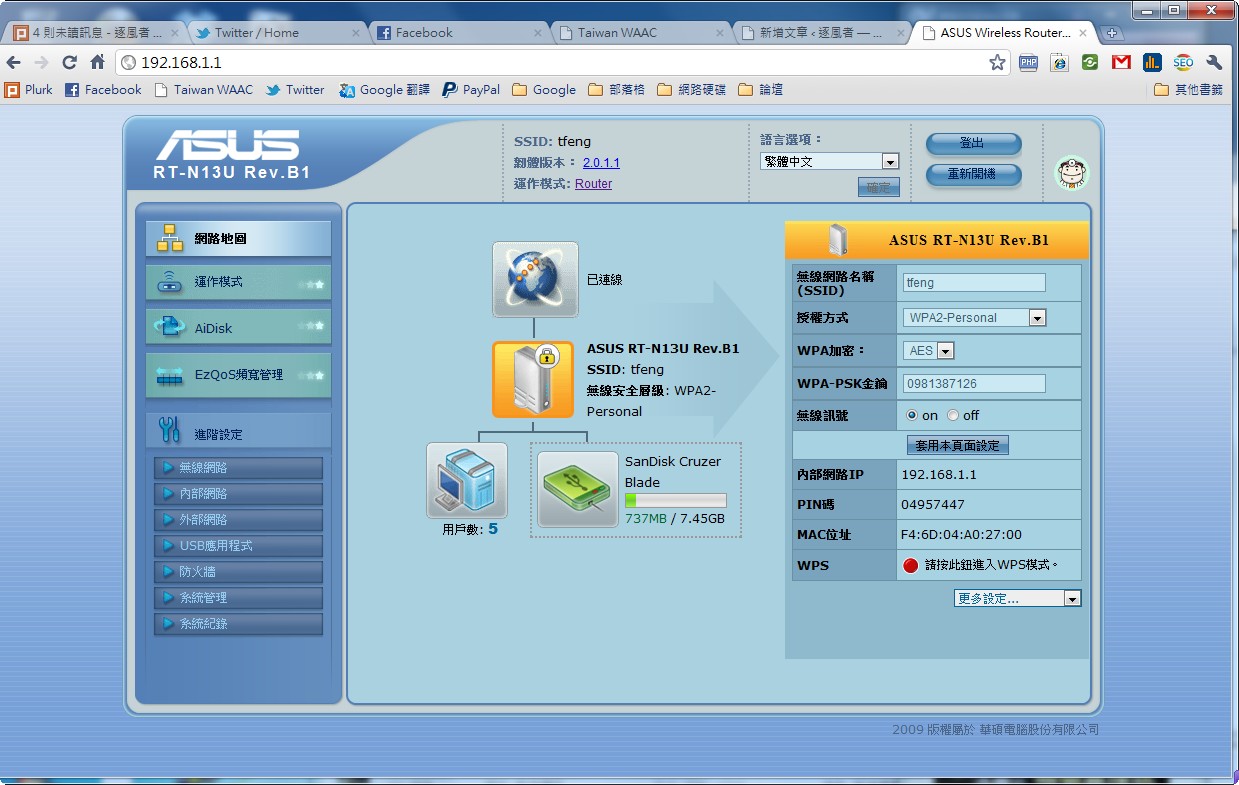This screenshot has width=1239, height=785.
Task: Open the WPA2-Personal authentication dropdown
Action: tap(975, 318)
